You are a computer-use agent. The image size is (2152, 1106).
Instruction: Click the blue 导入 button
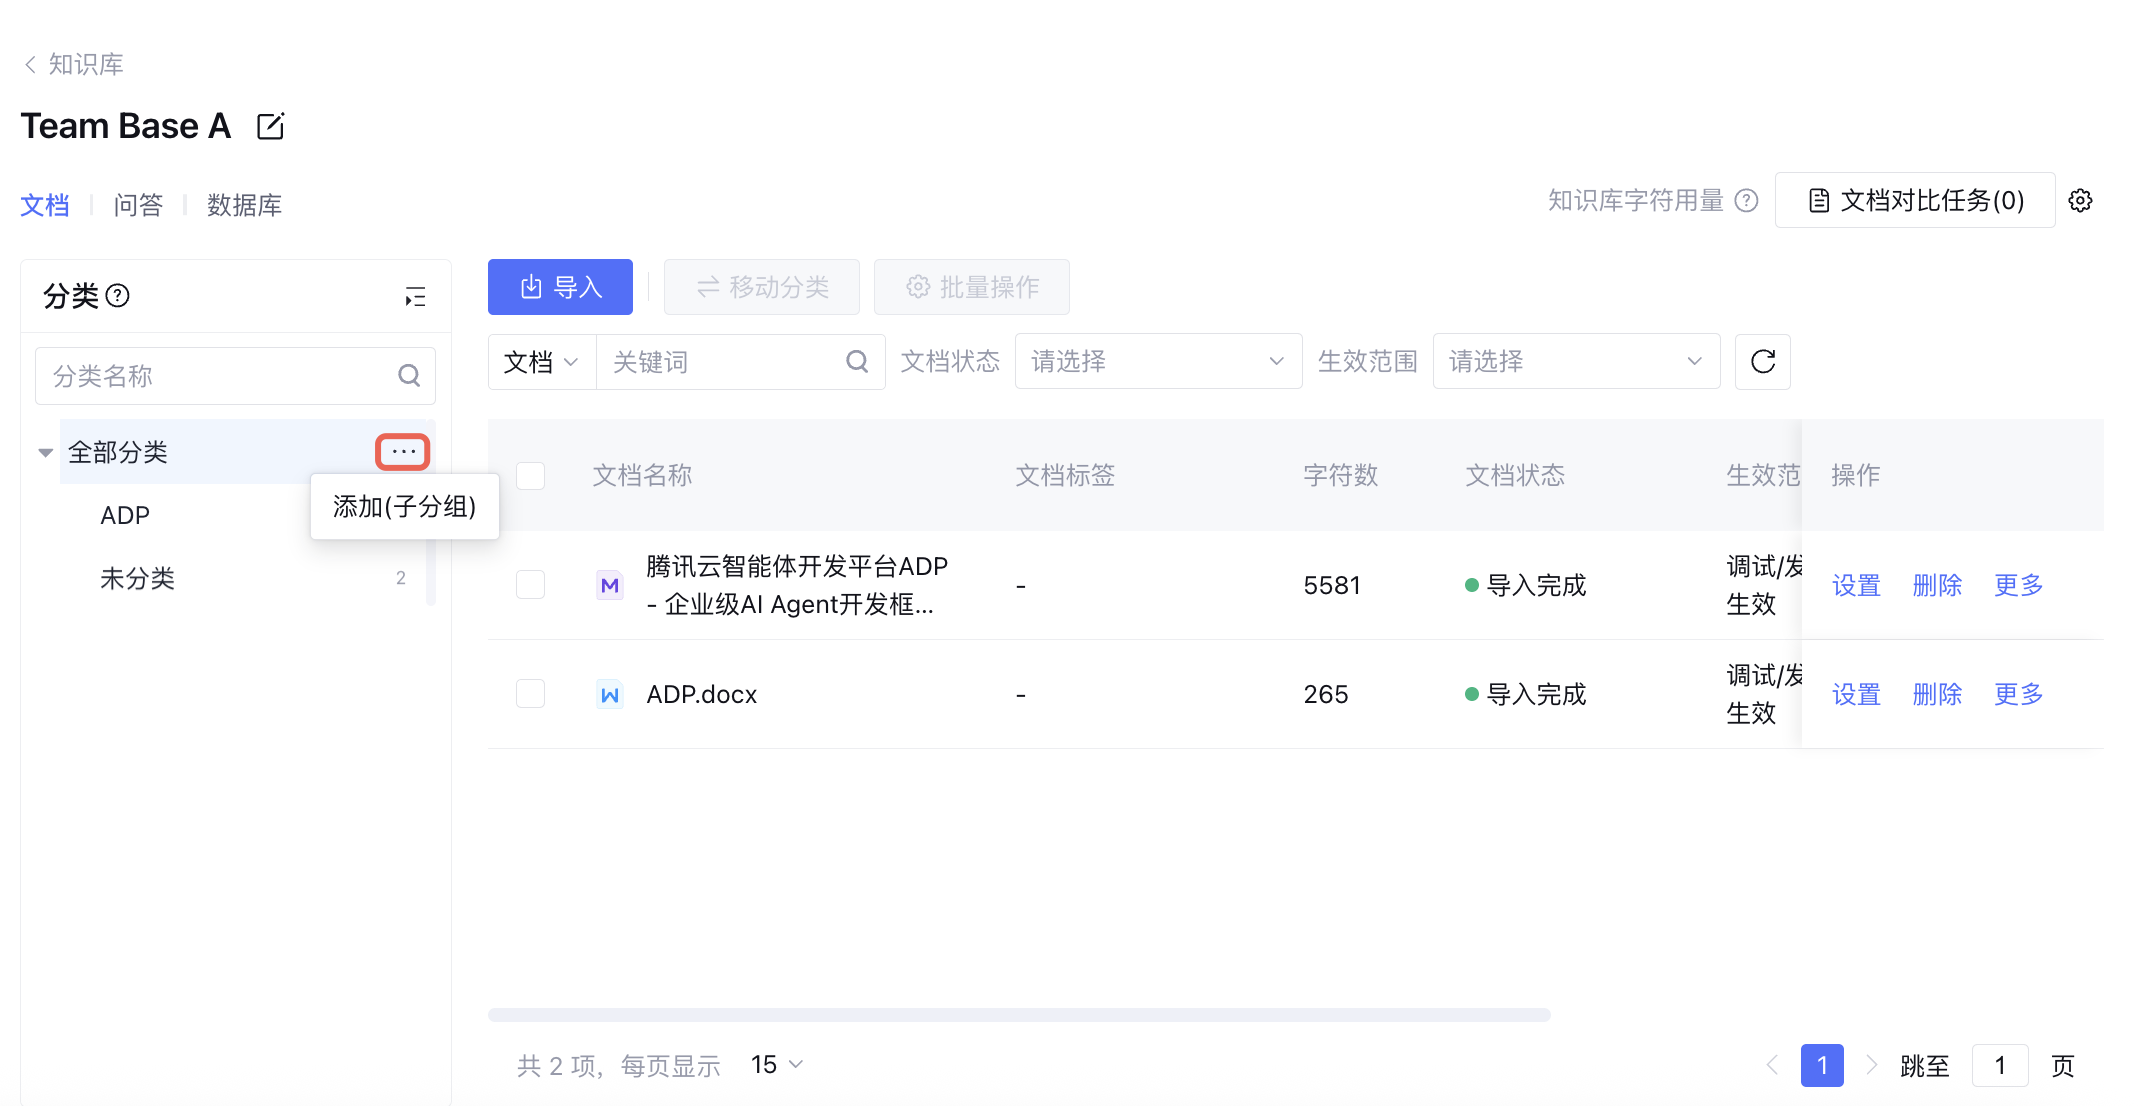pyautogui.click(x=560, y=288)
